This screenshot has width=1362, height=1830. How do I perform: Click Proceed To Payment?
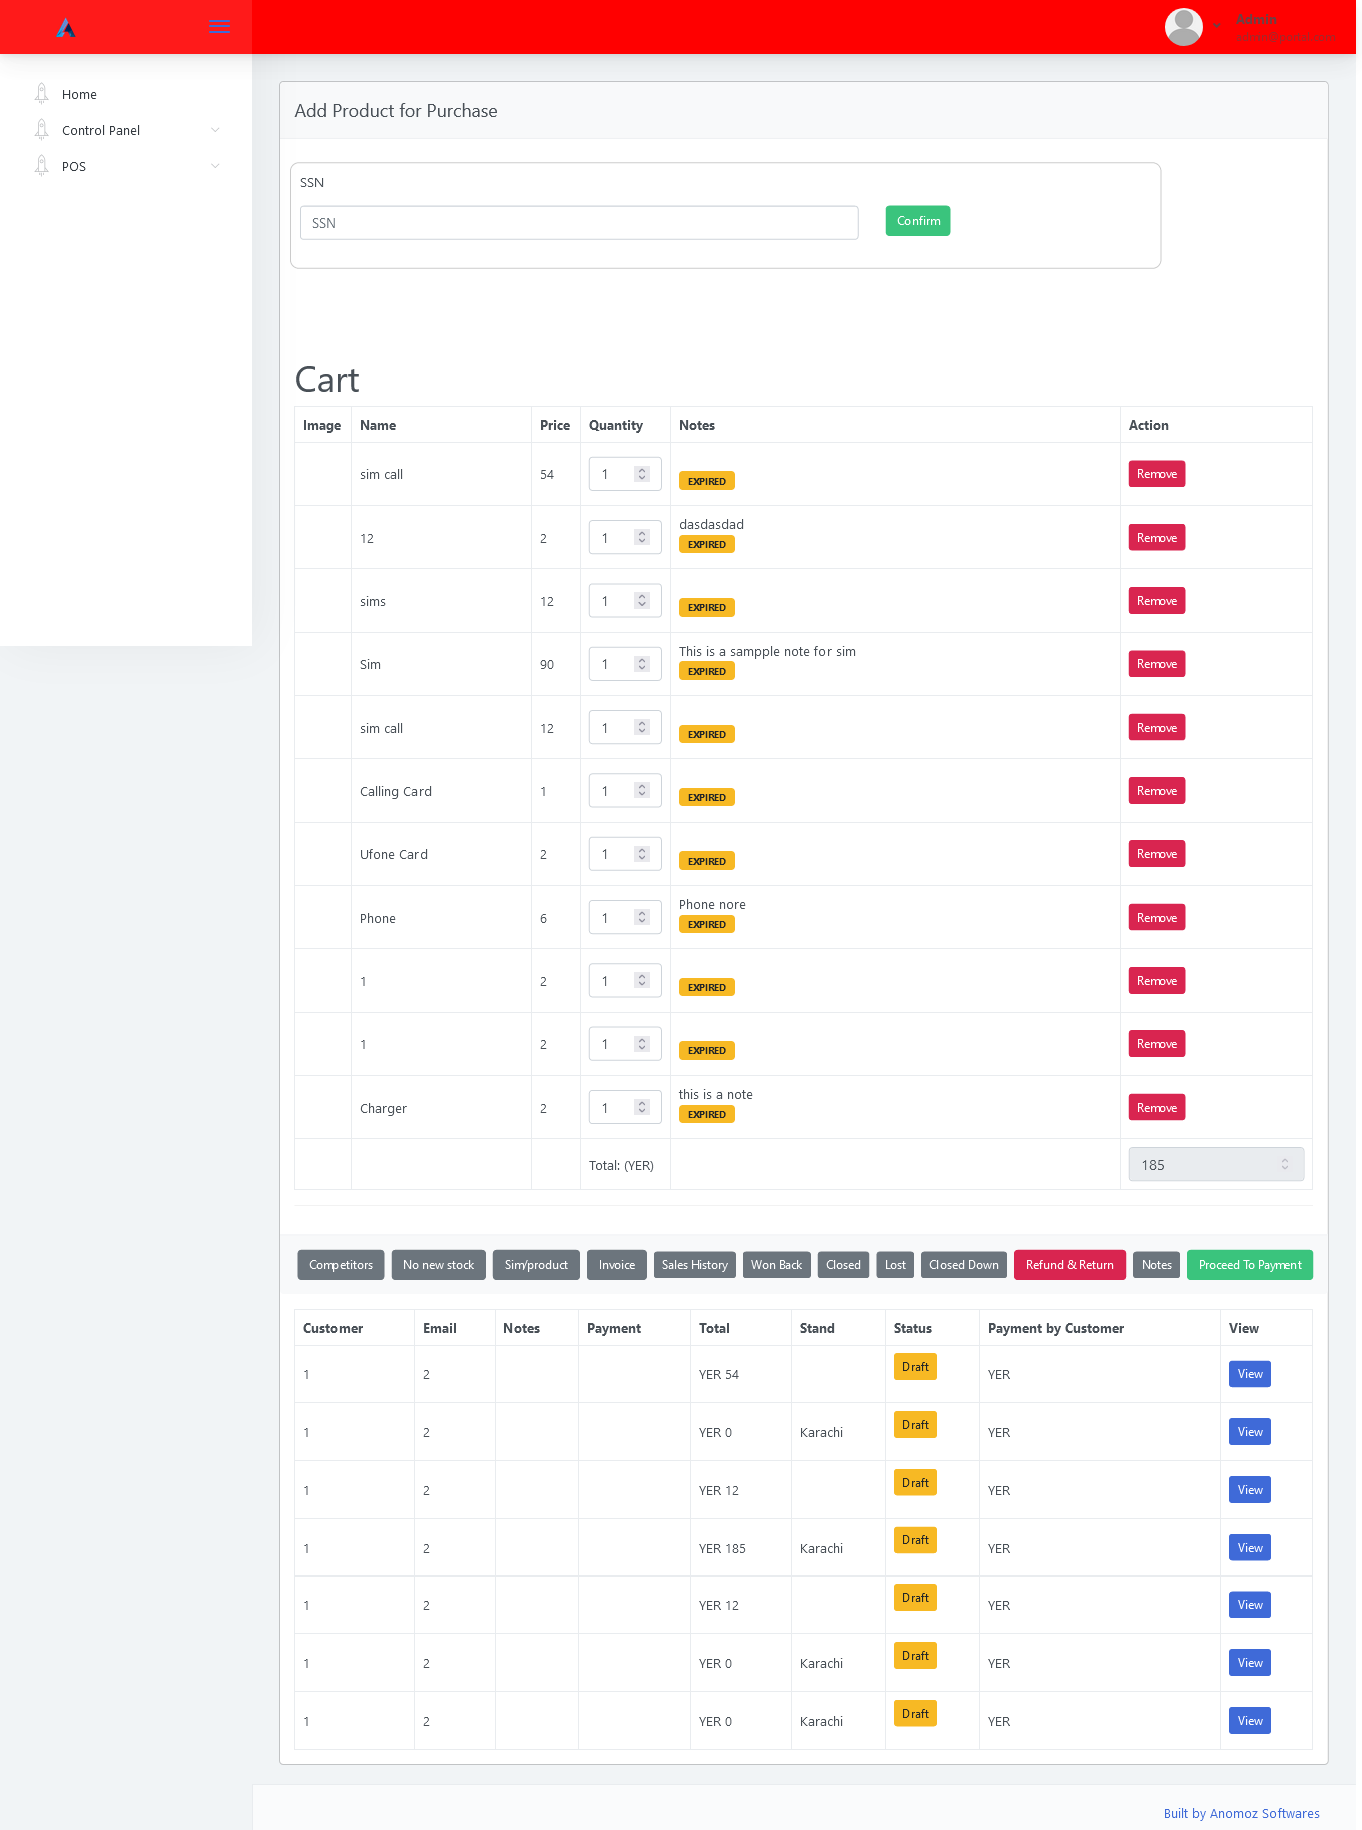(1249, 1265)
